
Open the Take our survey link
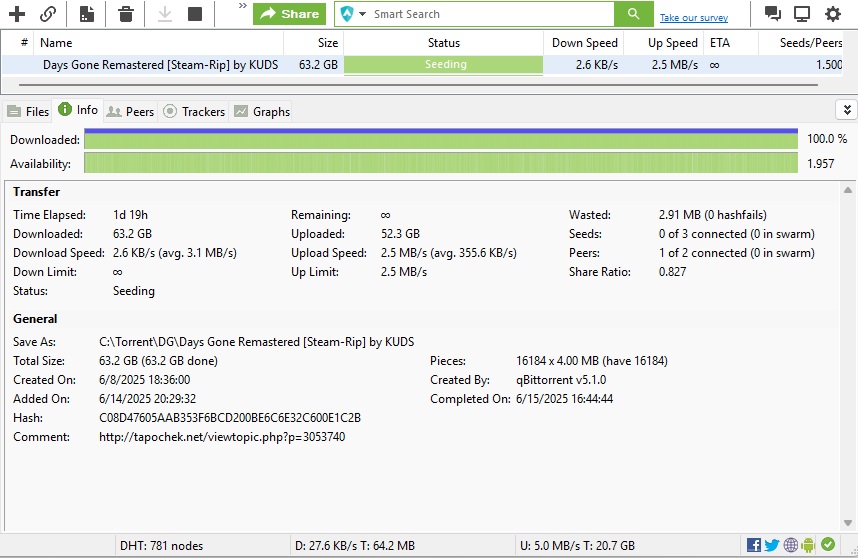[694, 18]
